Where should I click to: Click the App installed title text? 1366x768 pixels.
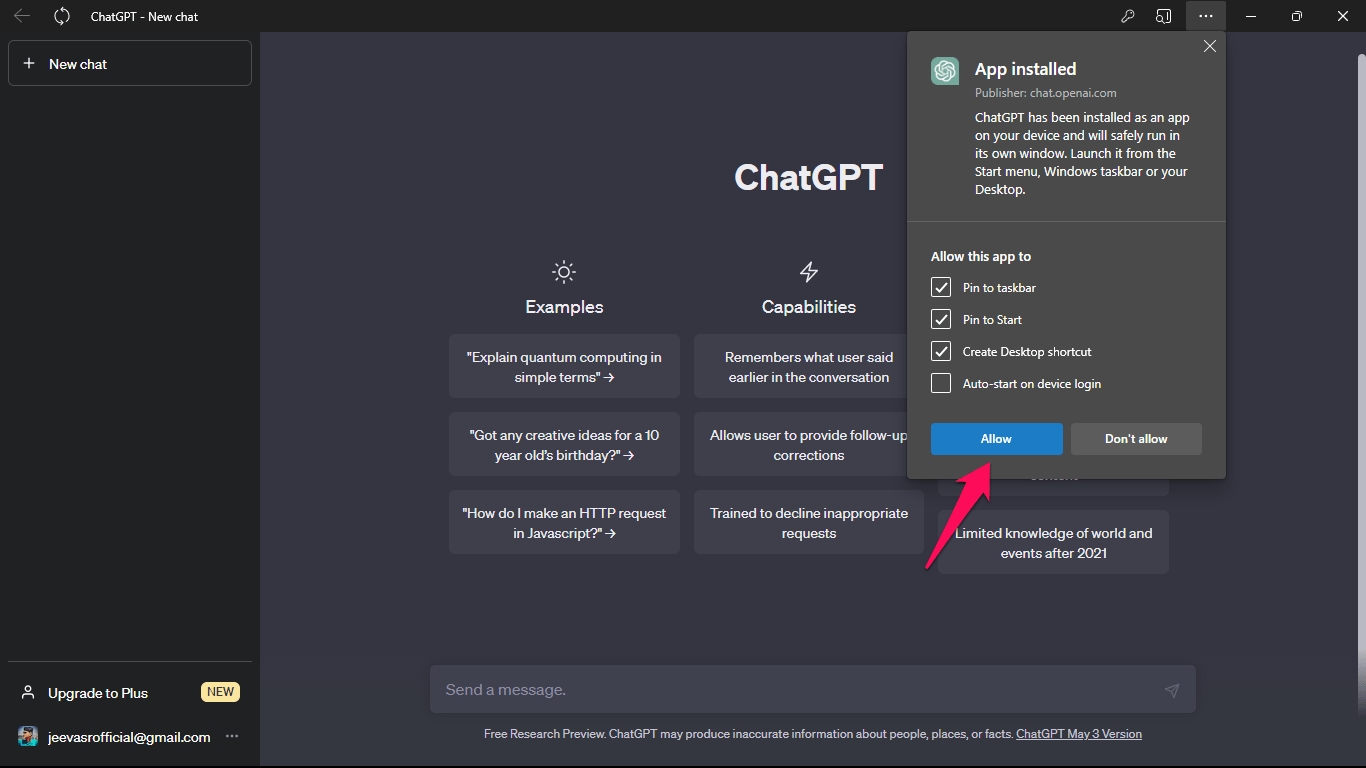click(1026, 69)
